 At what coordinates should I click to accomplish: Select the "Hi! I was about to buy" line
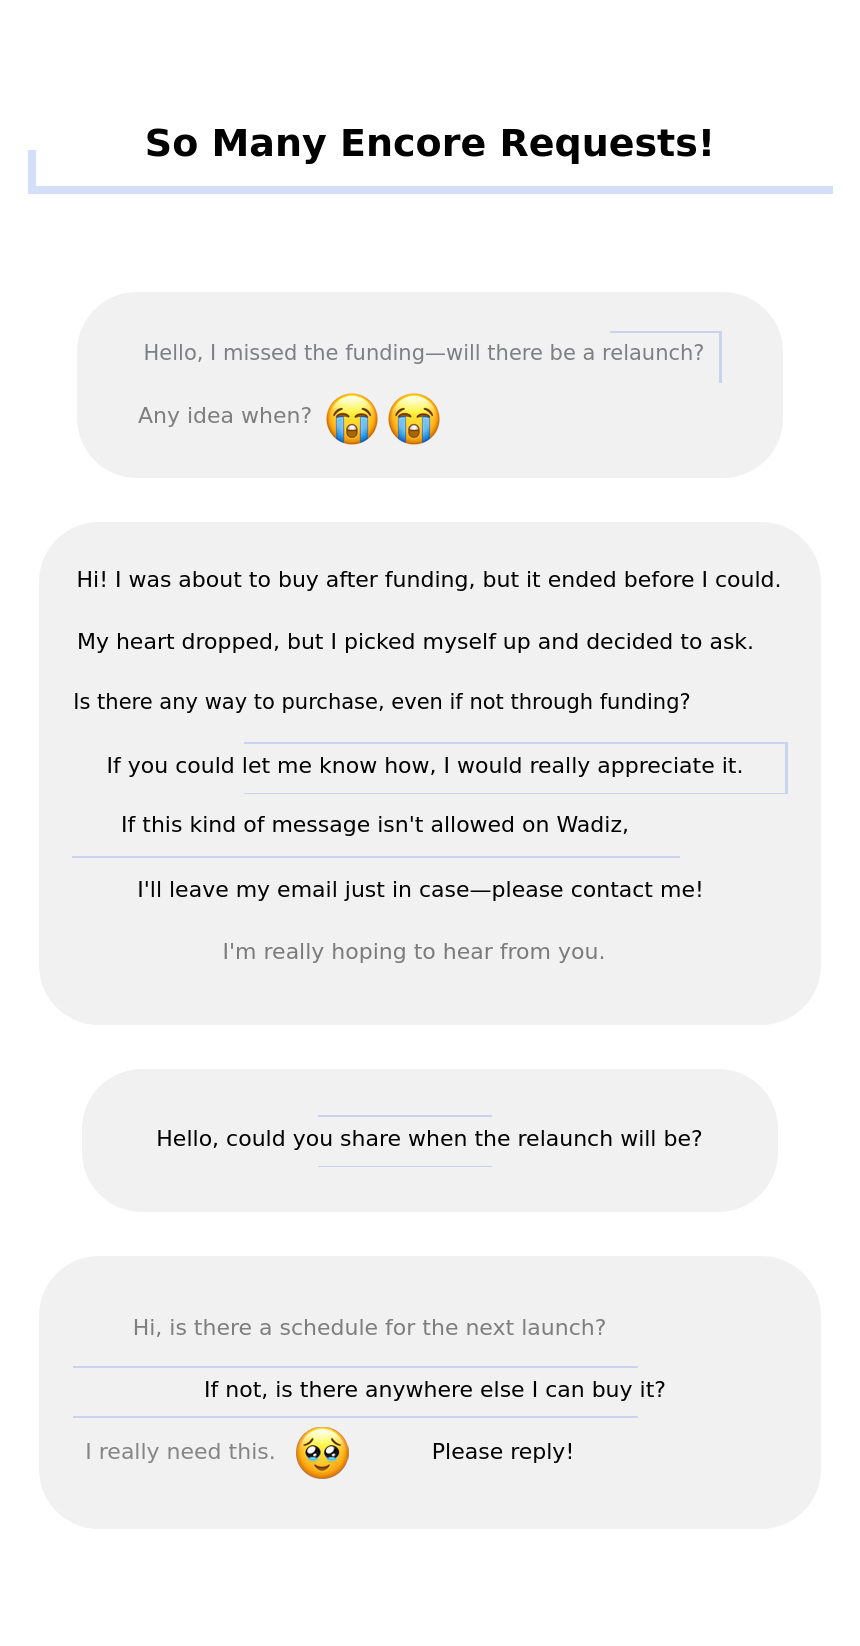coord(429,580)
